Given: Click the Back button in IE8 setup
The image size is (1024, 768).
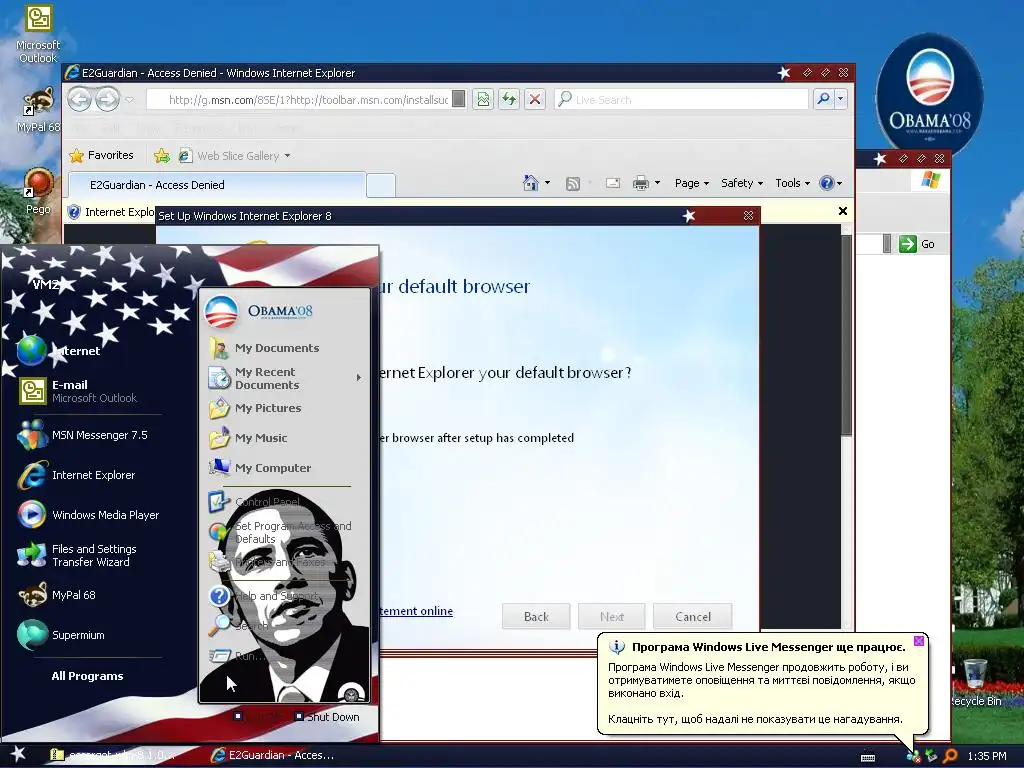Looking at the screenshot, I should point(536,616).
